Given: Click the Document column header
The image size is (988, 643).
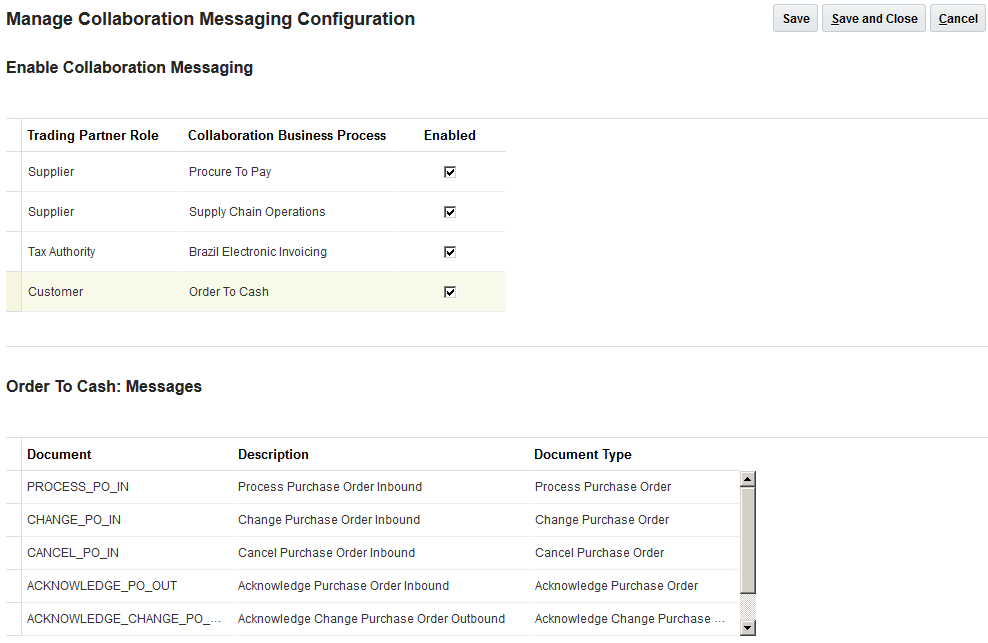Looking at the screenshot, I should [59, 454].
